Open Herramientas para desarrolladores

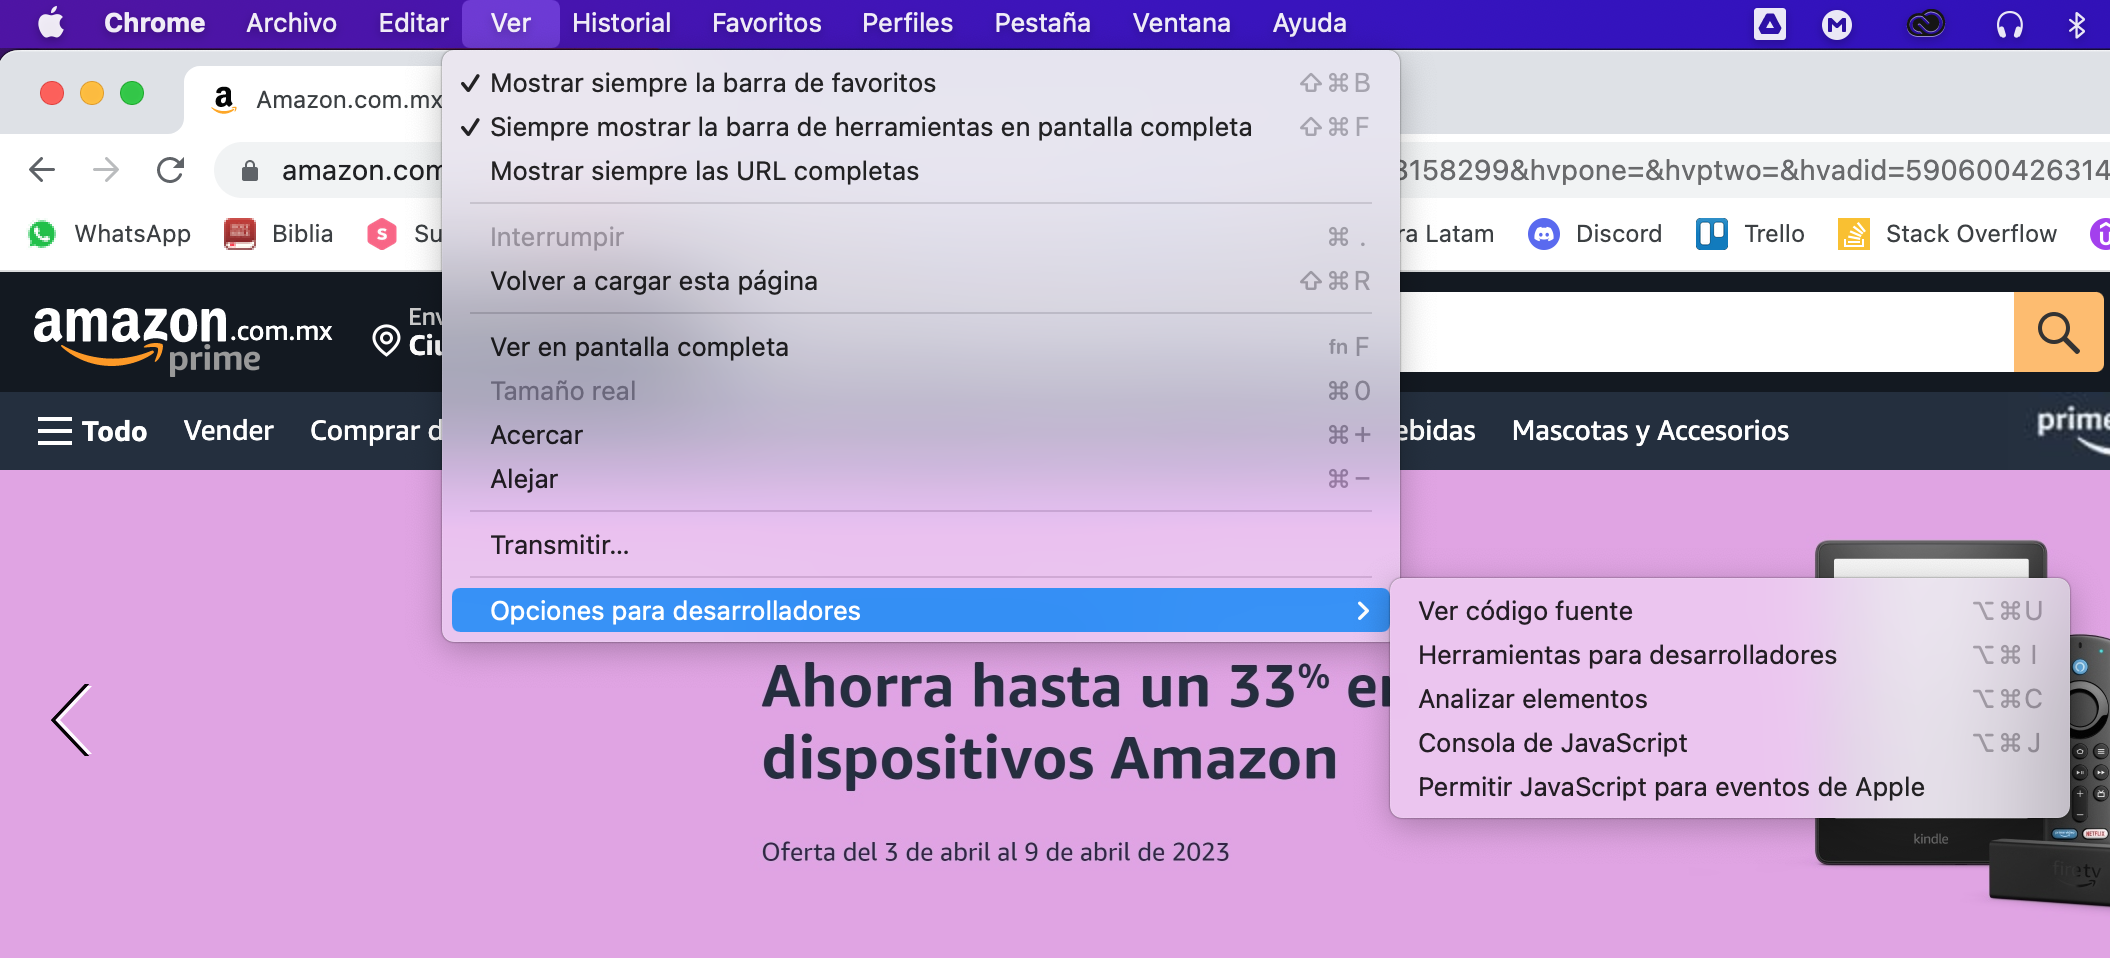pos(1729,655)
